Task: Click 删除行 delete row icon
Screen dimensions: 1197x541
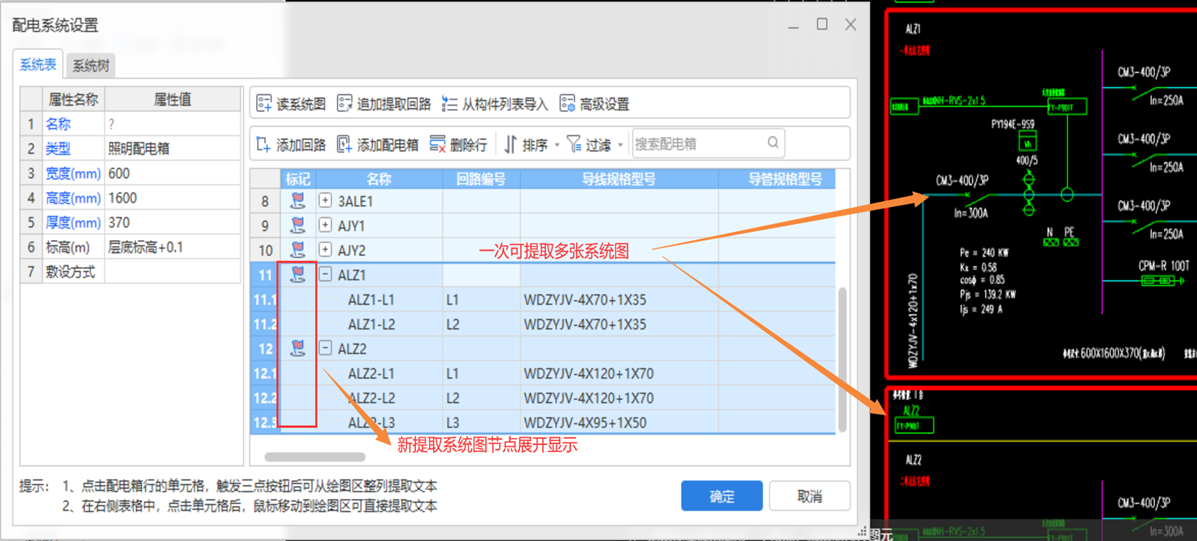Action: (438, 145)
